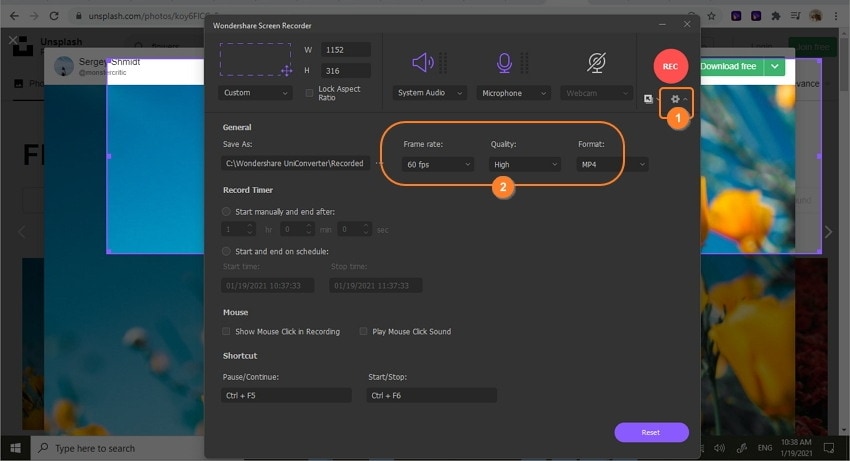Click Join free on Unsplash page
This screenshot has height=461, width=850.
(x=813, y=47)
